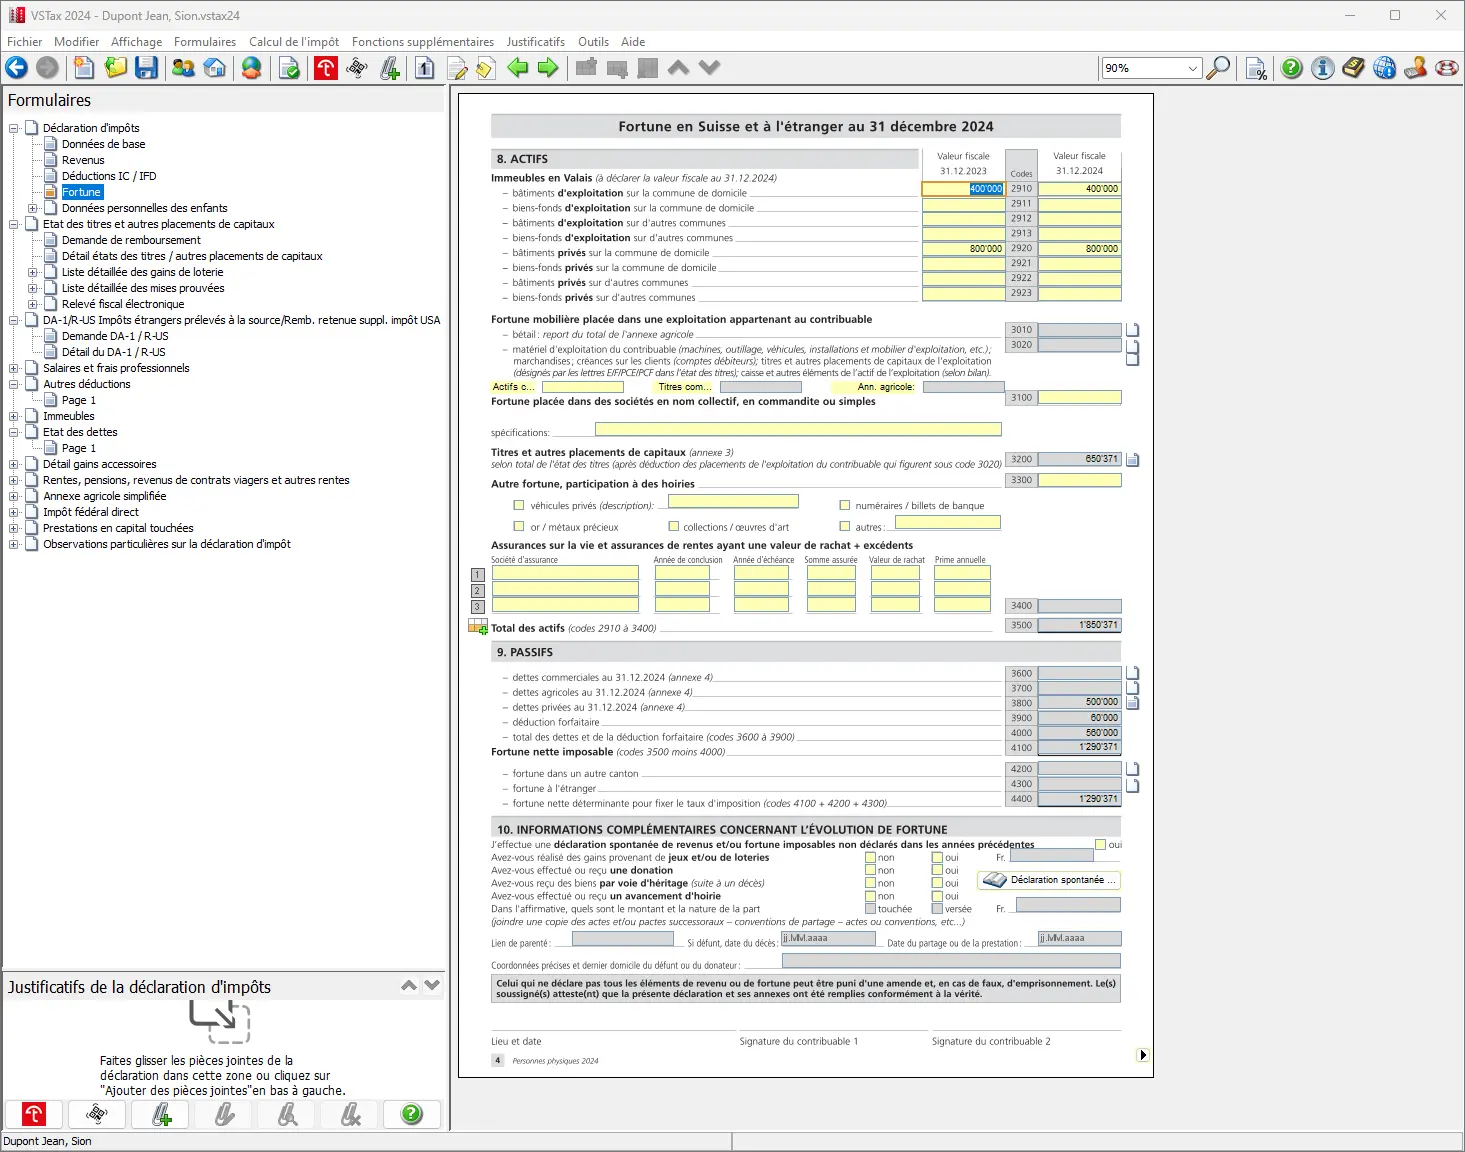
Task: Click the blue back arrow in toolbar
Action: point(17,68)
